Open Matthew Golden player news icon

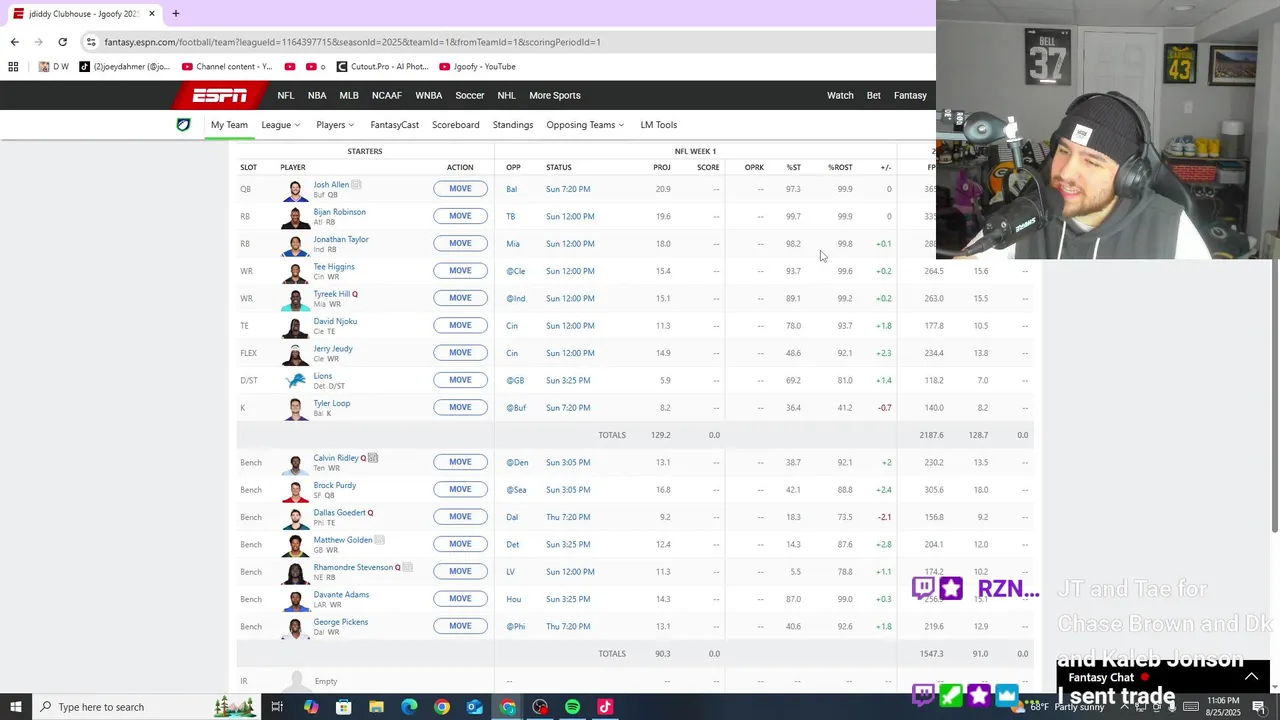click(379, 540)
